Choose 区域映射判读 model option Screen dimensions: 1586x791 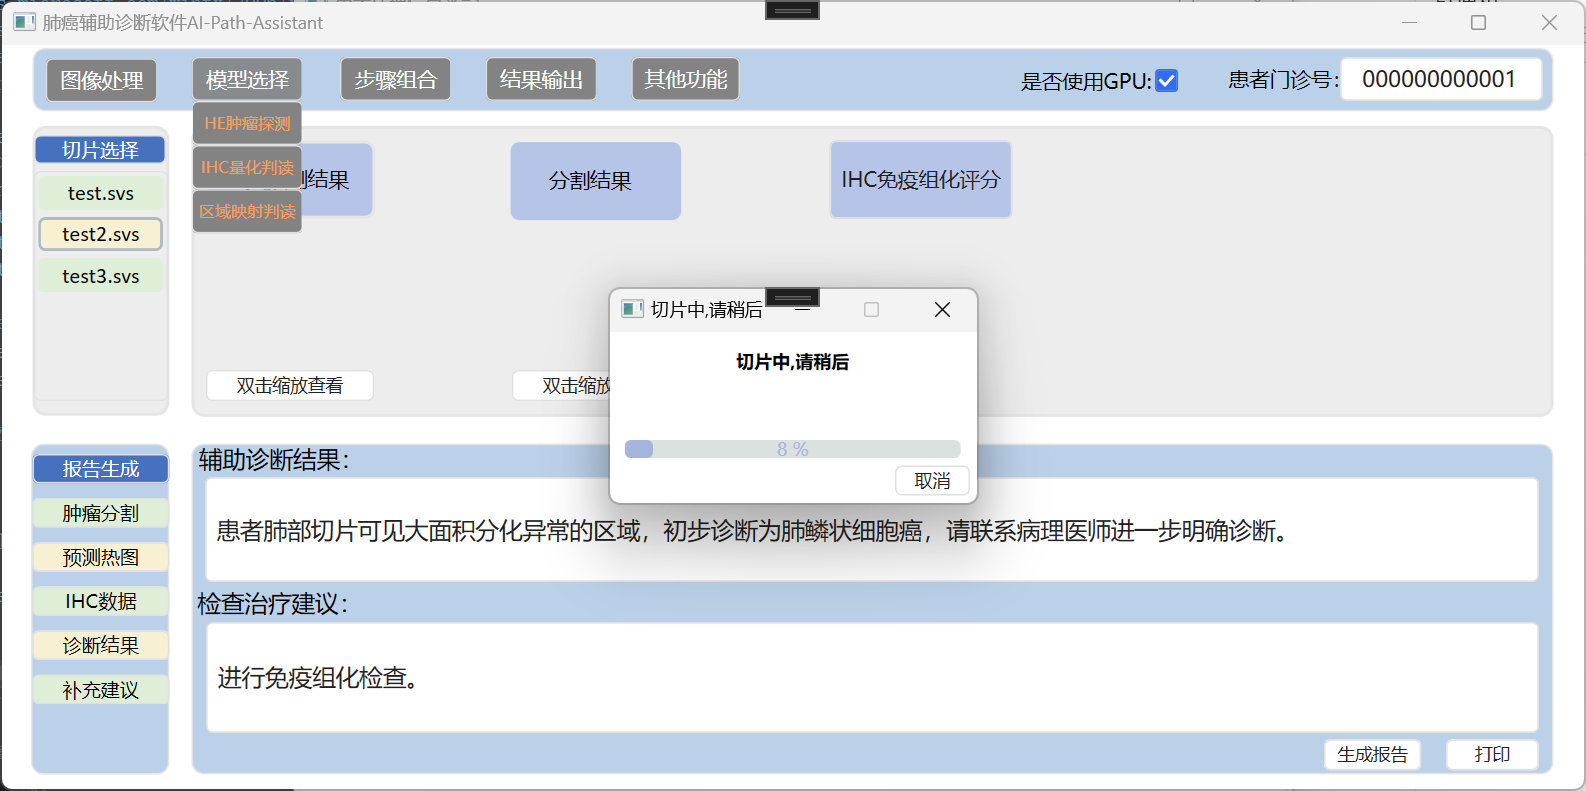pyautogui.click(x=247, y=211)
